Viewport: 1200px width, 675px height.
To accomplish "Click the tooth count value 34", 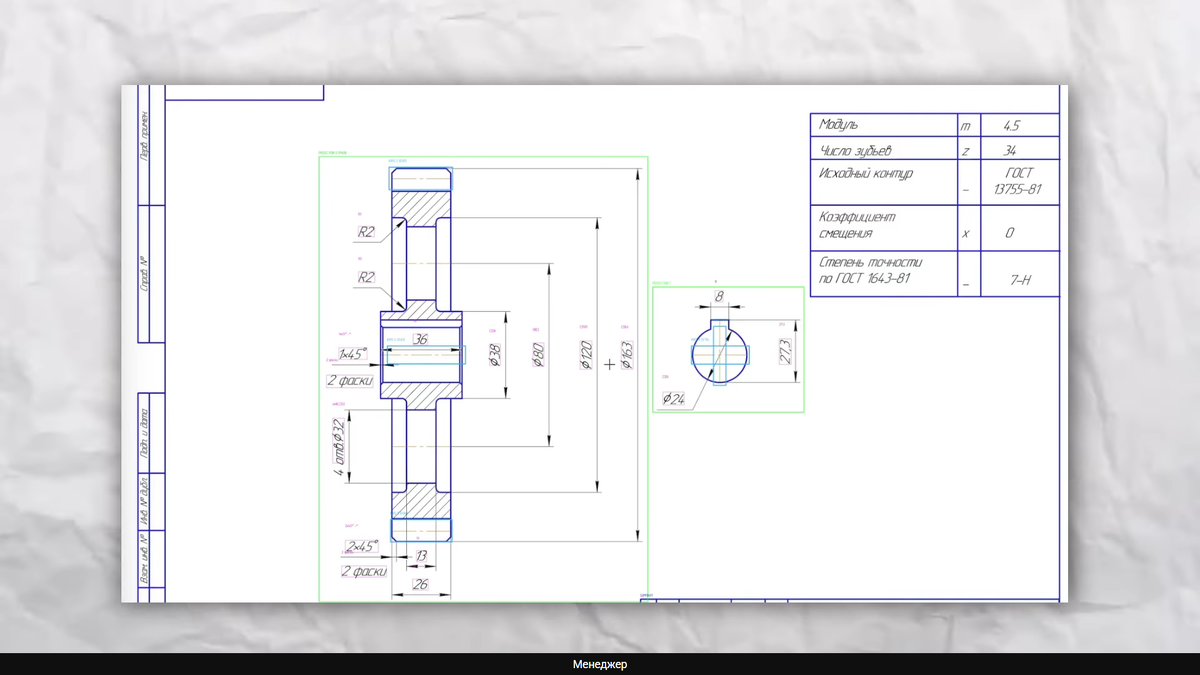I will (1011, 150).
